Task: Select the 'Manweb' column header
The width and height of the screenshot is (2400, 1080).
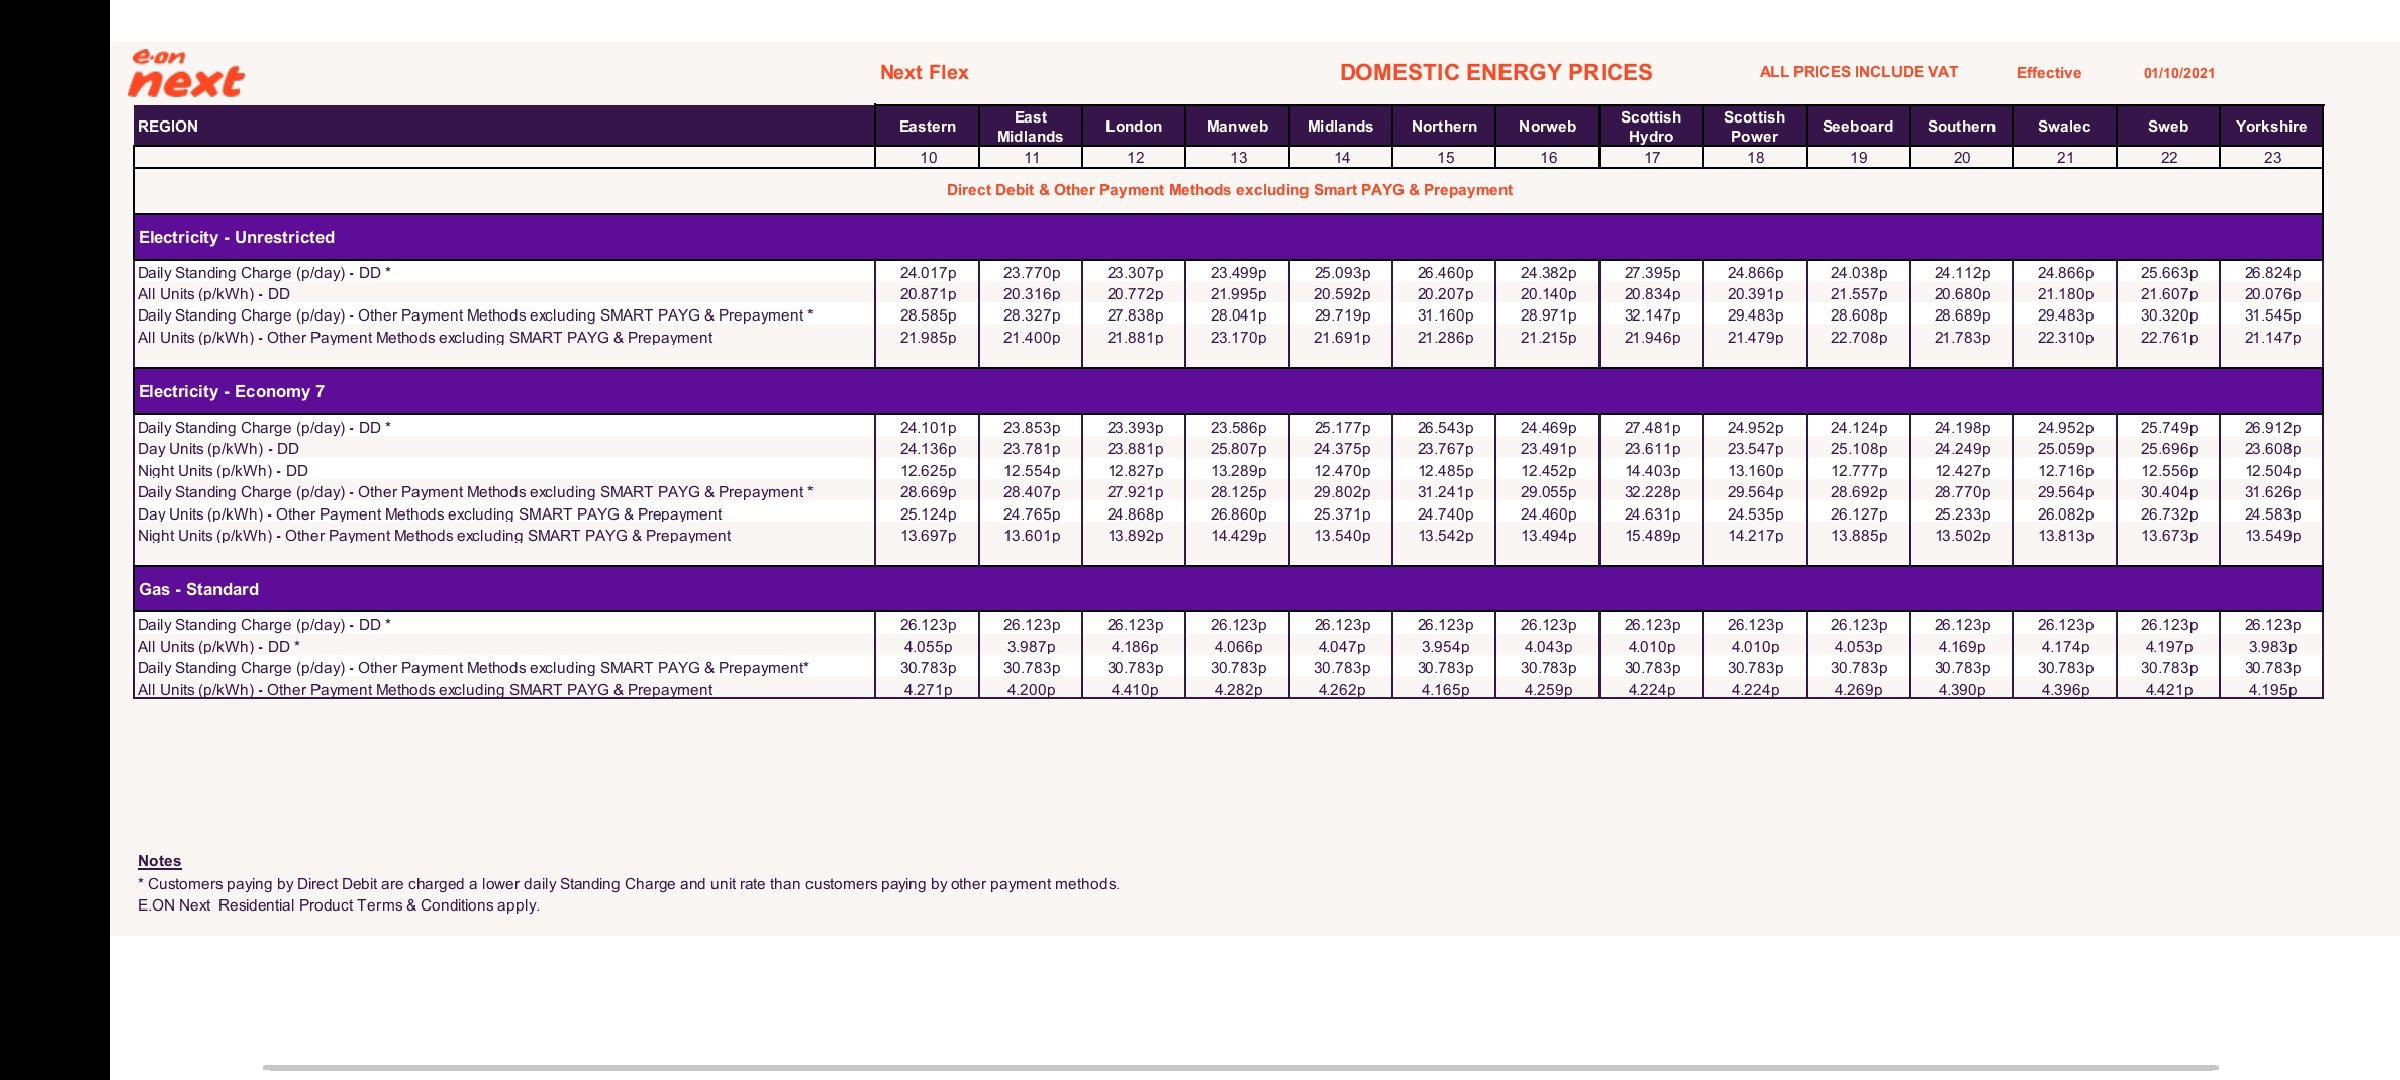Action: tap(1237, 126)
